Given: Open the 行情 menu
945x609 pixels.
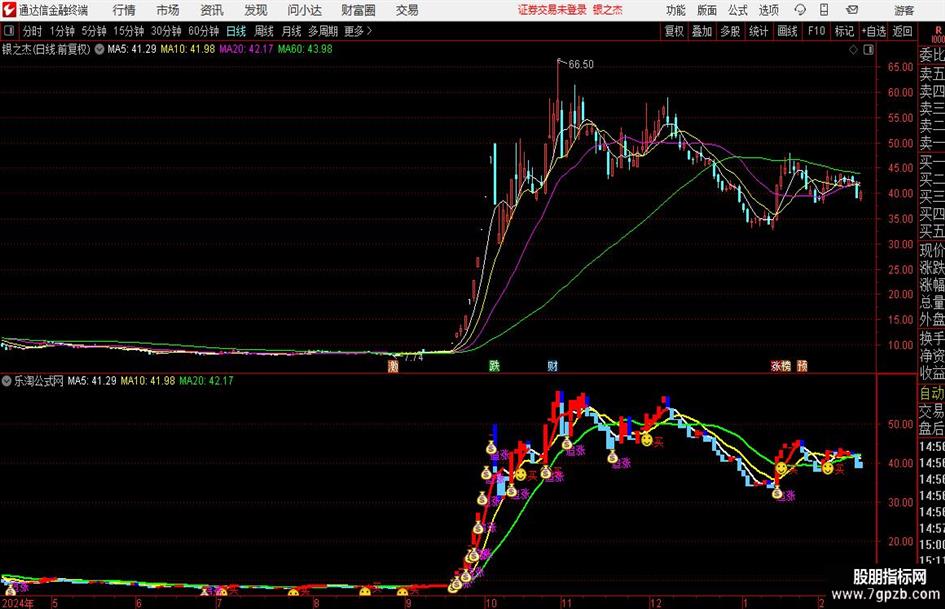Looking at the screenshot, I should 124,10.
